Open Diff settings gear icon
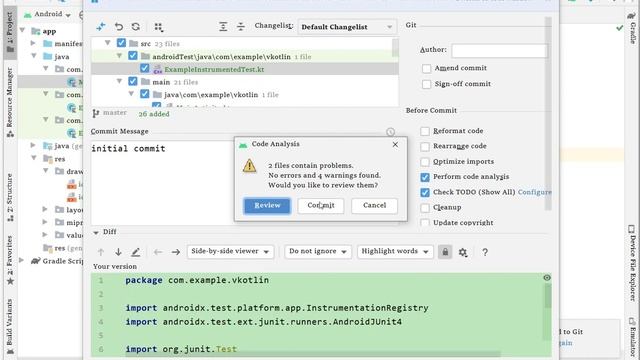This screenshot has height=360, width=640. (463, 252)
